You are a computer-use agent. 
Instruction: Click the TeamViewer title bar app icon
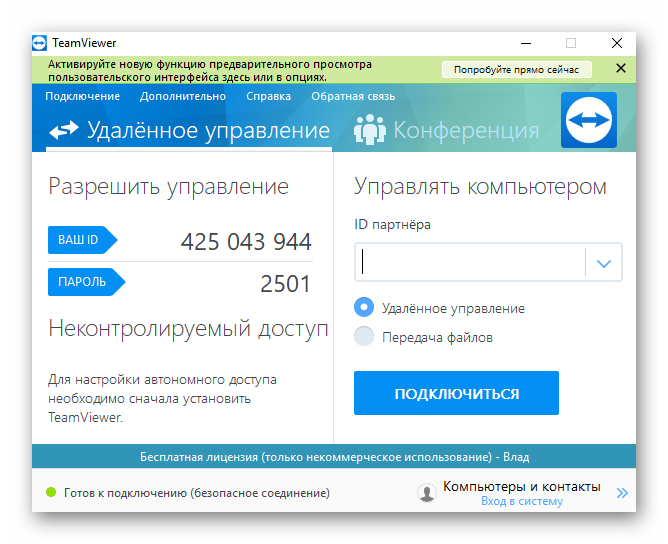point(40,43)
